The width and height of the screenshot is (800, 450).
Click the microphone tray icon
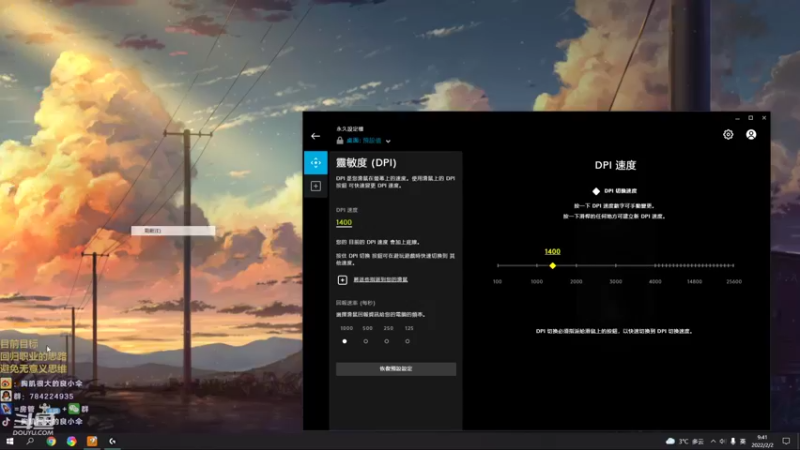click(x=733, y=441)
